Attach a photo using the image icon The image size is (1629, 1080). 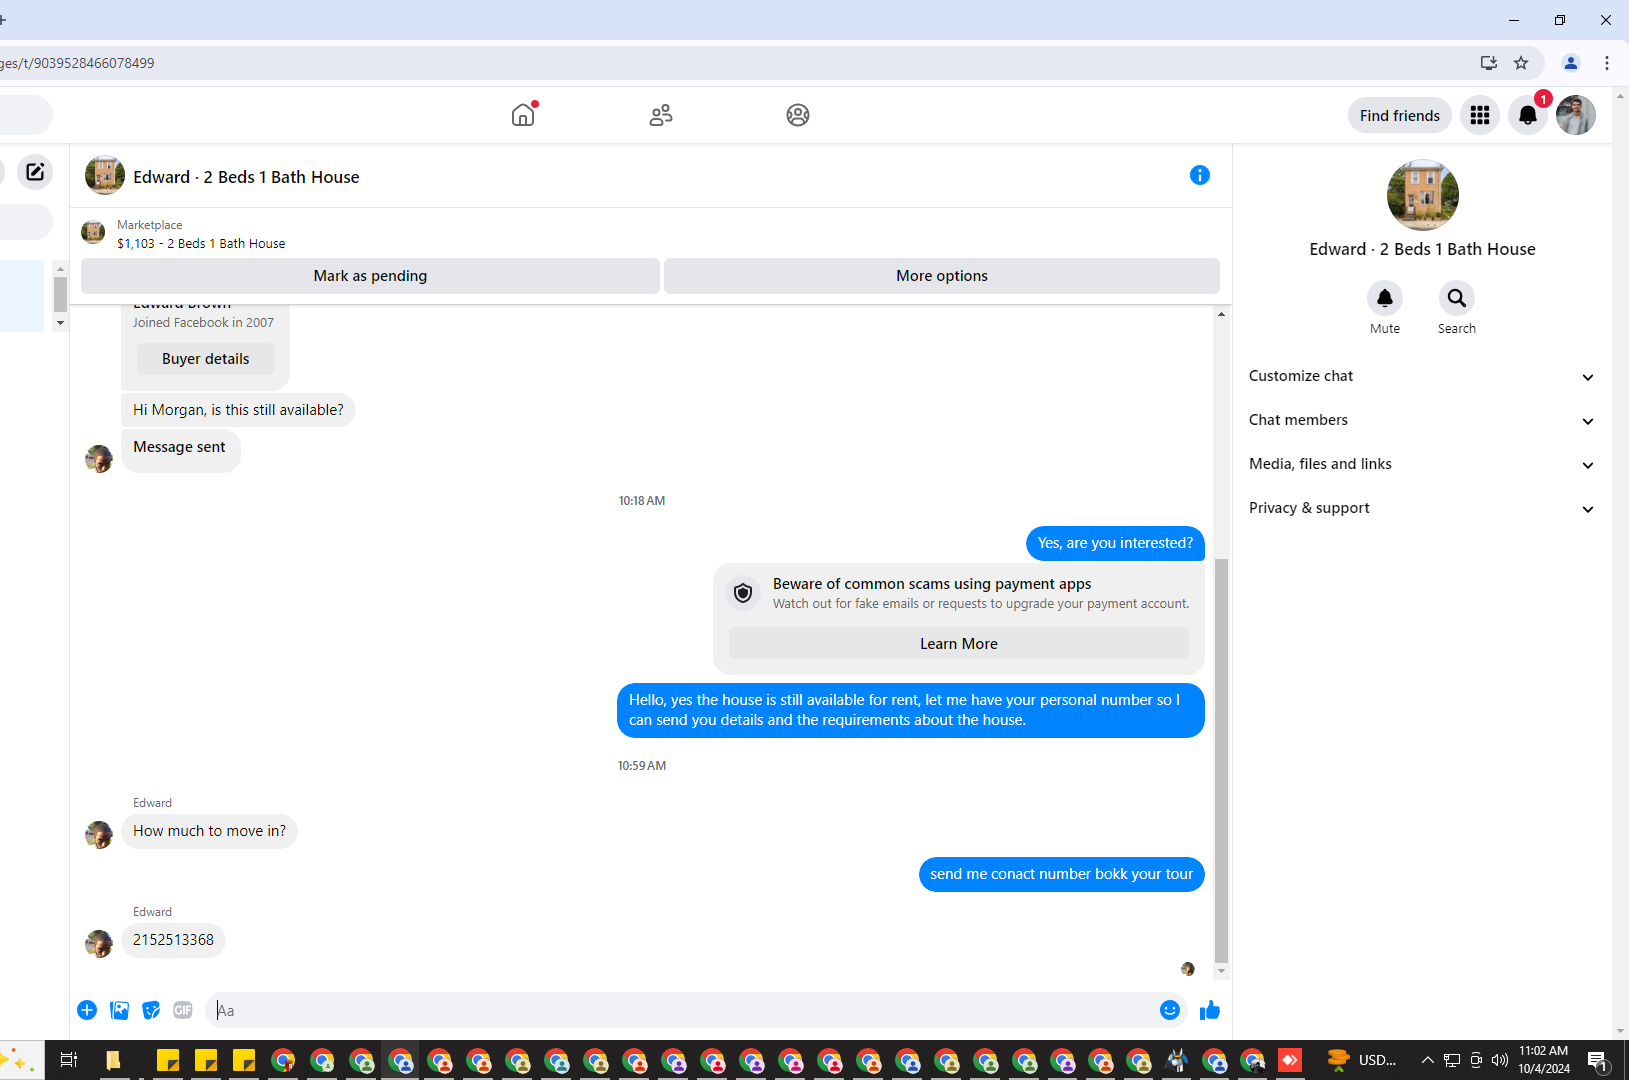120,1010
